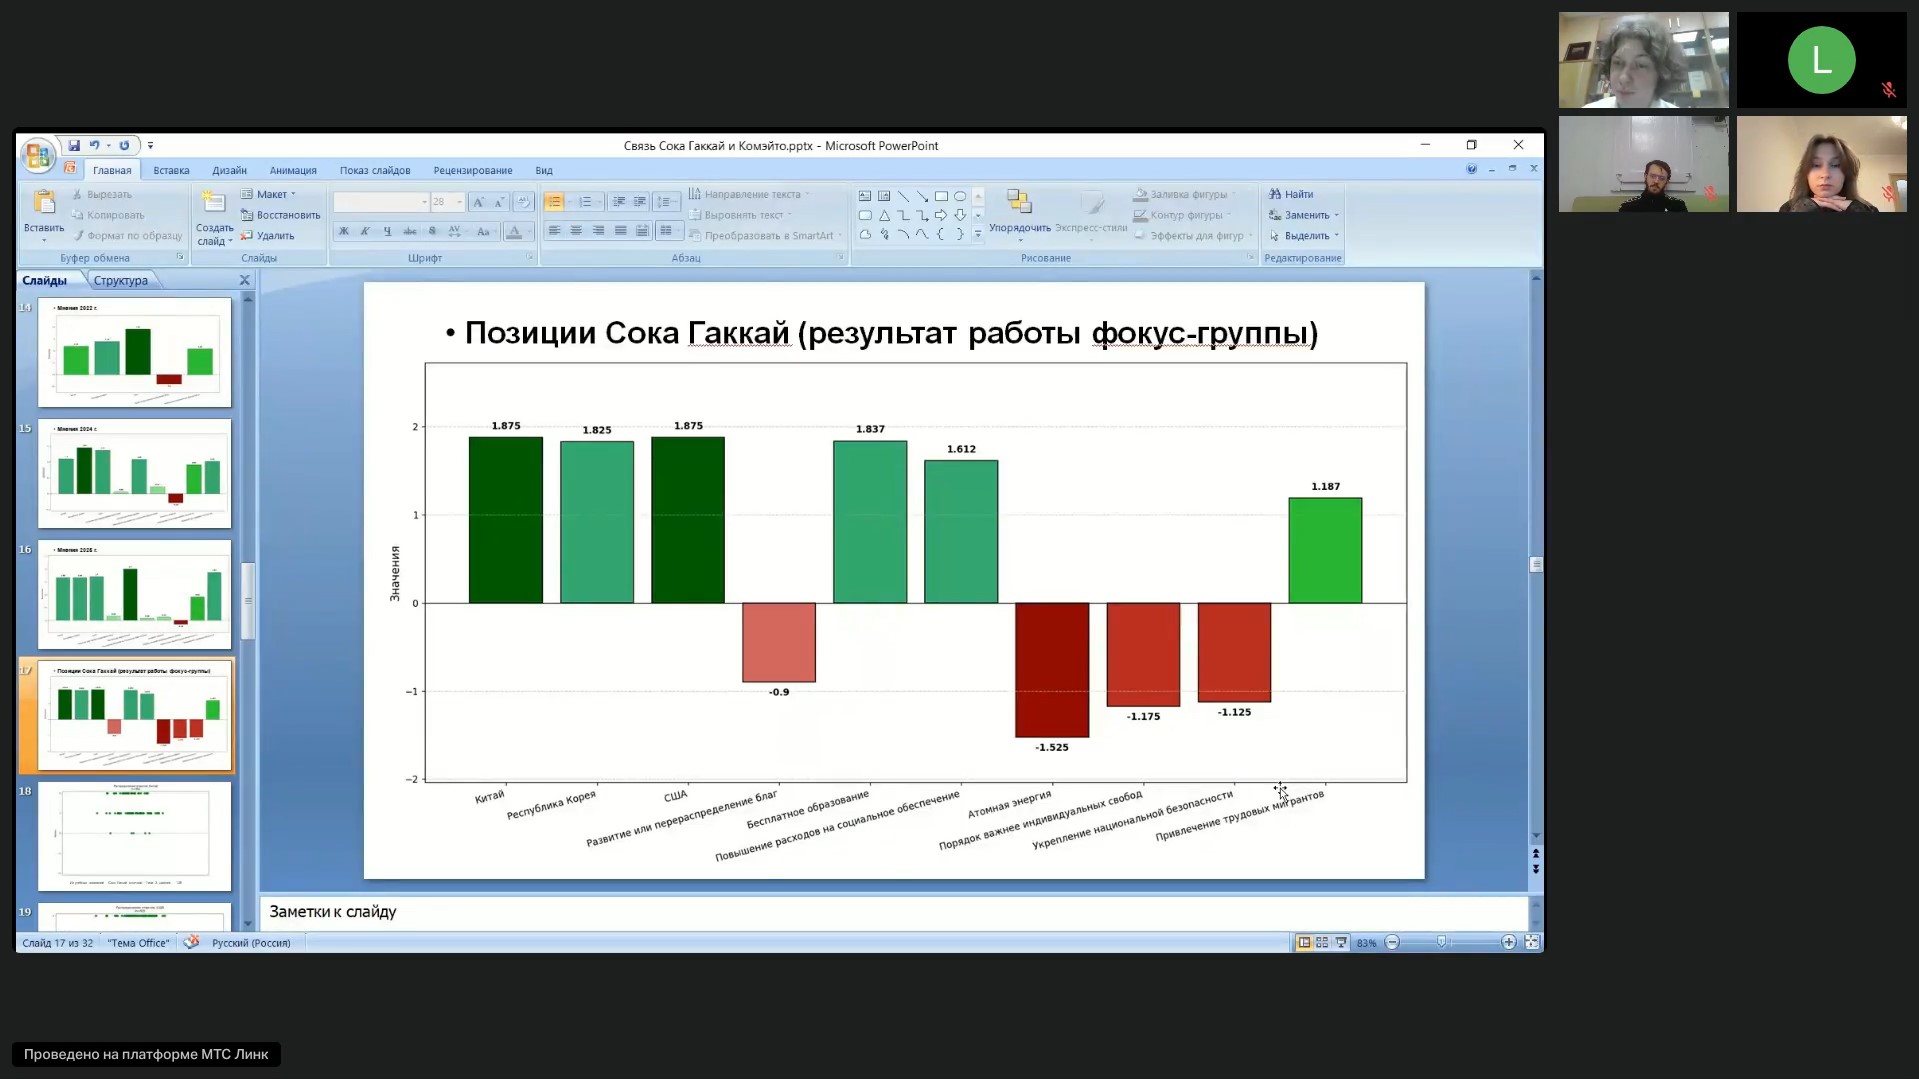Toggle bulleted list
This screenshot has height=1079, width=1919.
tap(553, 202)
